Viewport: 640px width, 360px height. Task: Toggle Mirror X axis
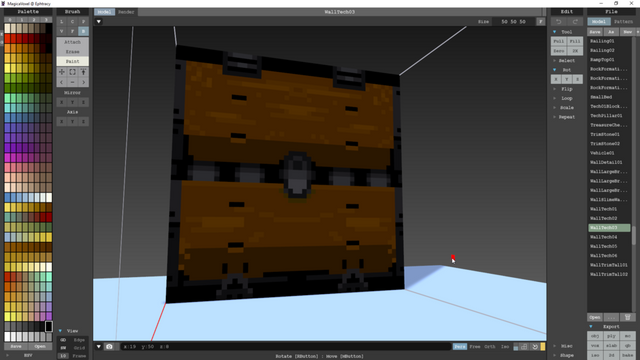62,102
